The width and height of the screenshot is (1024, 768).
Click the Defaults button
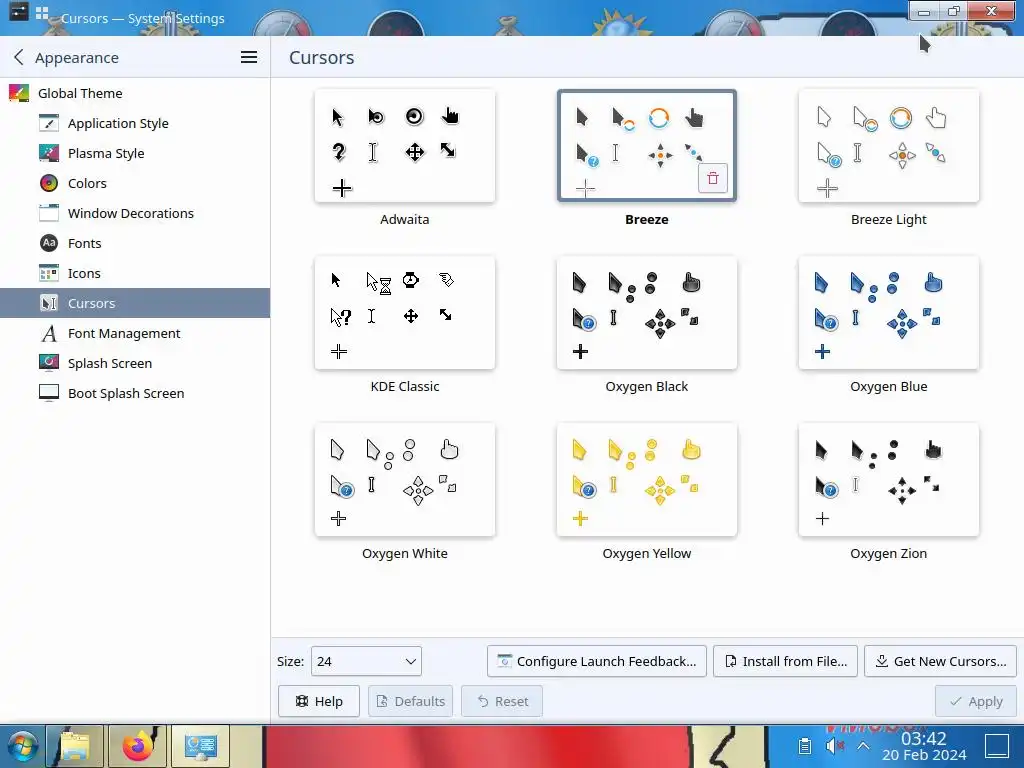click(x=411, y=701)
